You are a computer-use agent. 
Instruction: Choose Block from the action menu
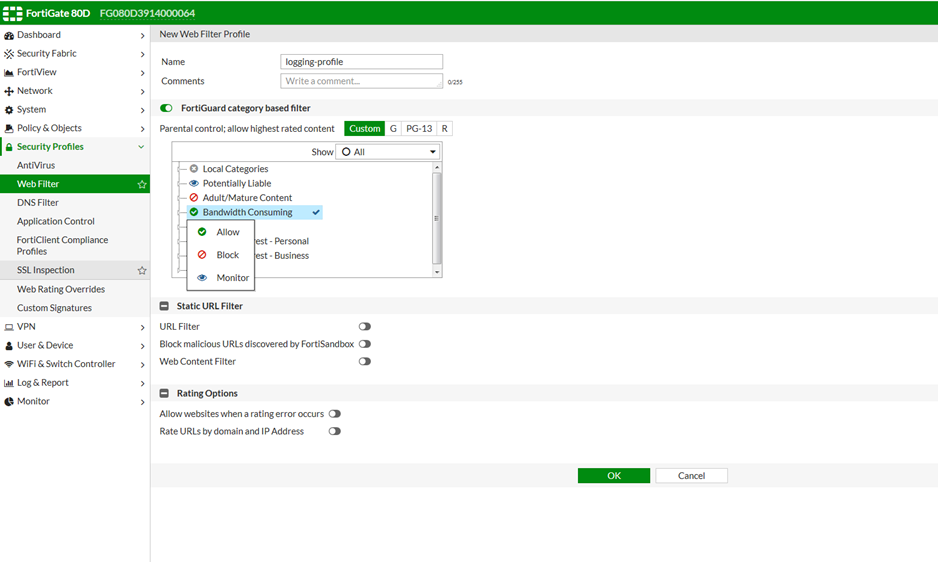(x=227, y=255)
